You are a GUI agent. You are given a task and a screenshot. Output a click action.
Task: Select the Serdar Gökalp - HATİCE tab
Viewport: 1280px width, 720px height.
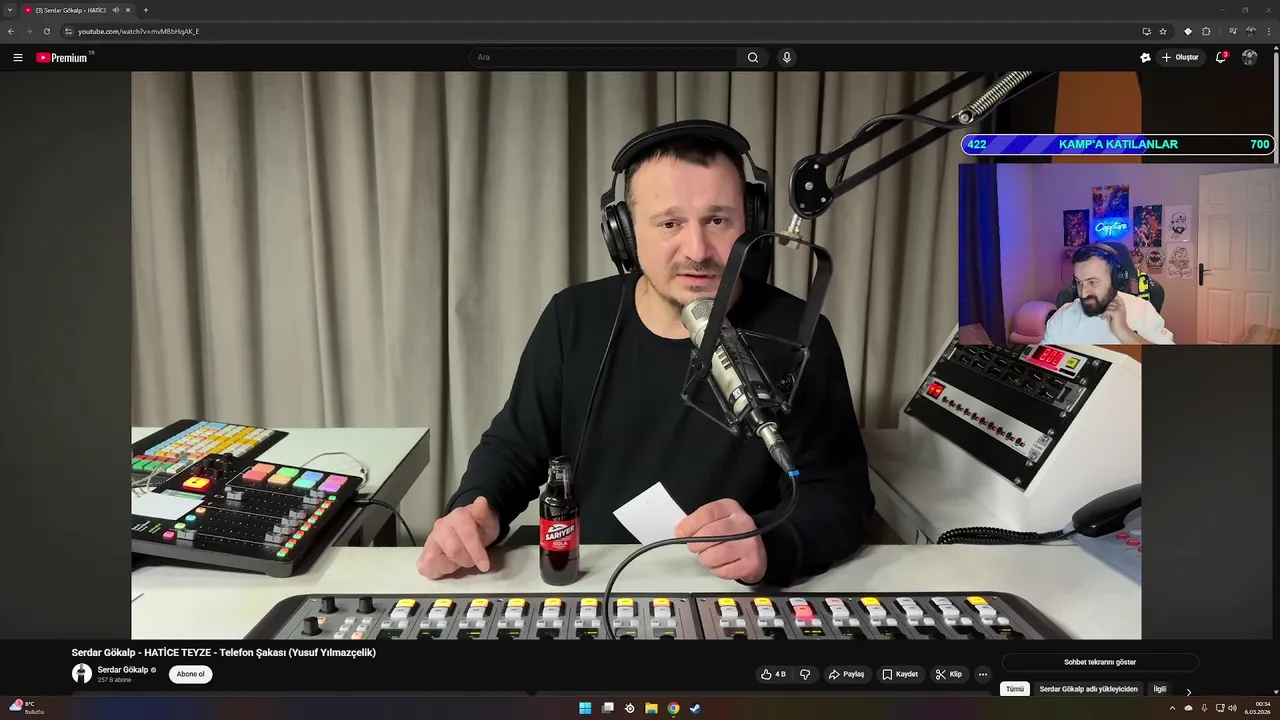tap(78, 10)
